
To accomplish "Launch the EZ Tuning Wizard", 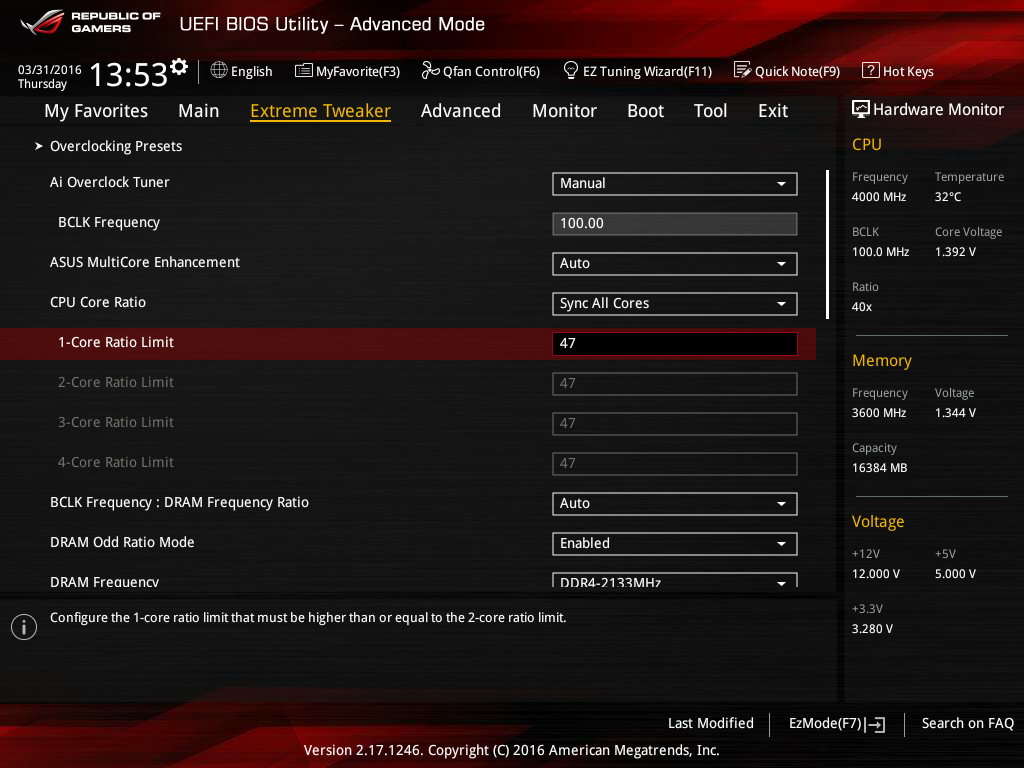I will click(x=638, y=71).
